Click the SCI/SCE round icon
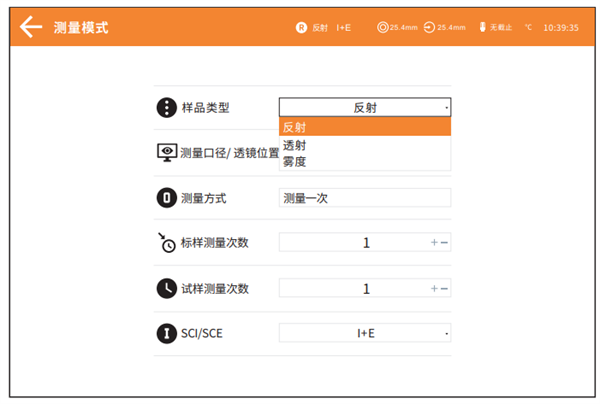 [166, 333]
